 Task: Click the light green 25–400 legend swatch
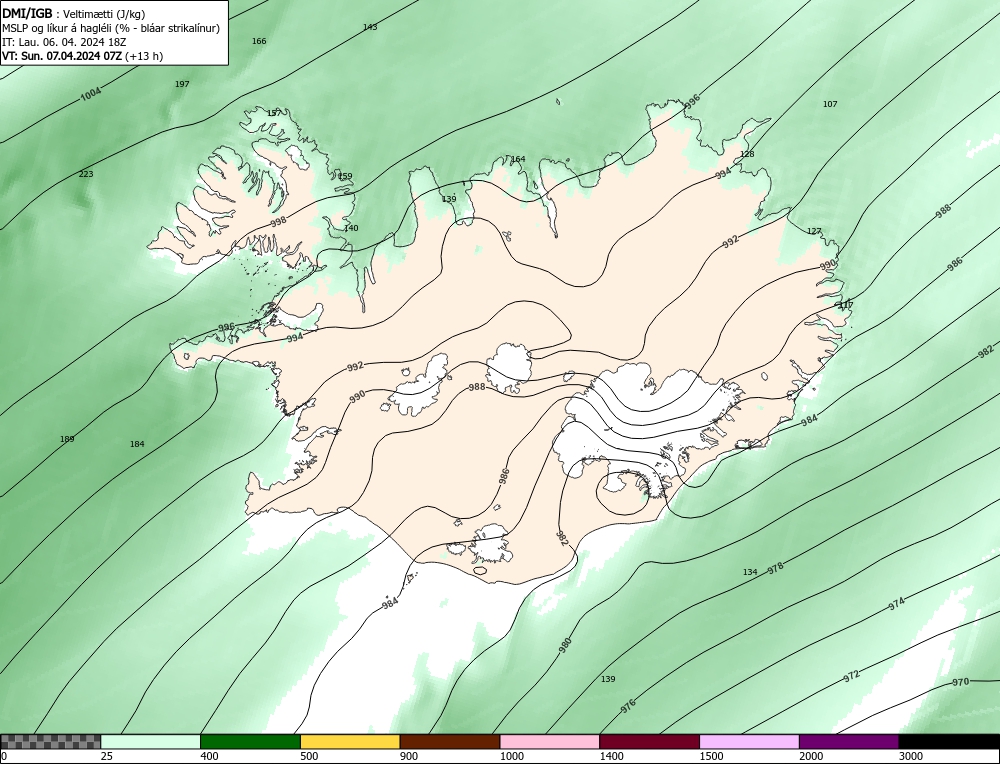151,742
